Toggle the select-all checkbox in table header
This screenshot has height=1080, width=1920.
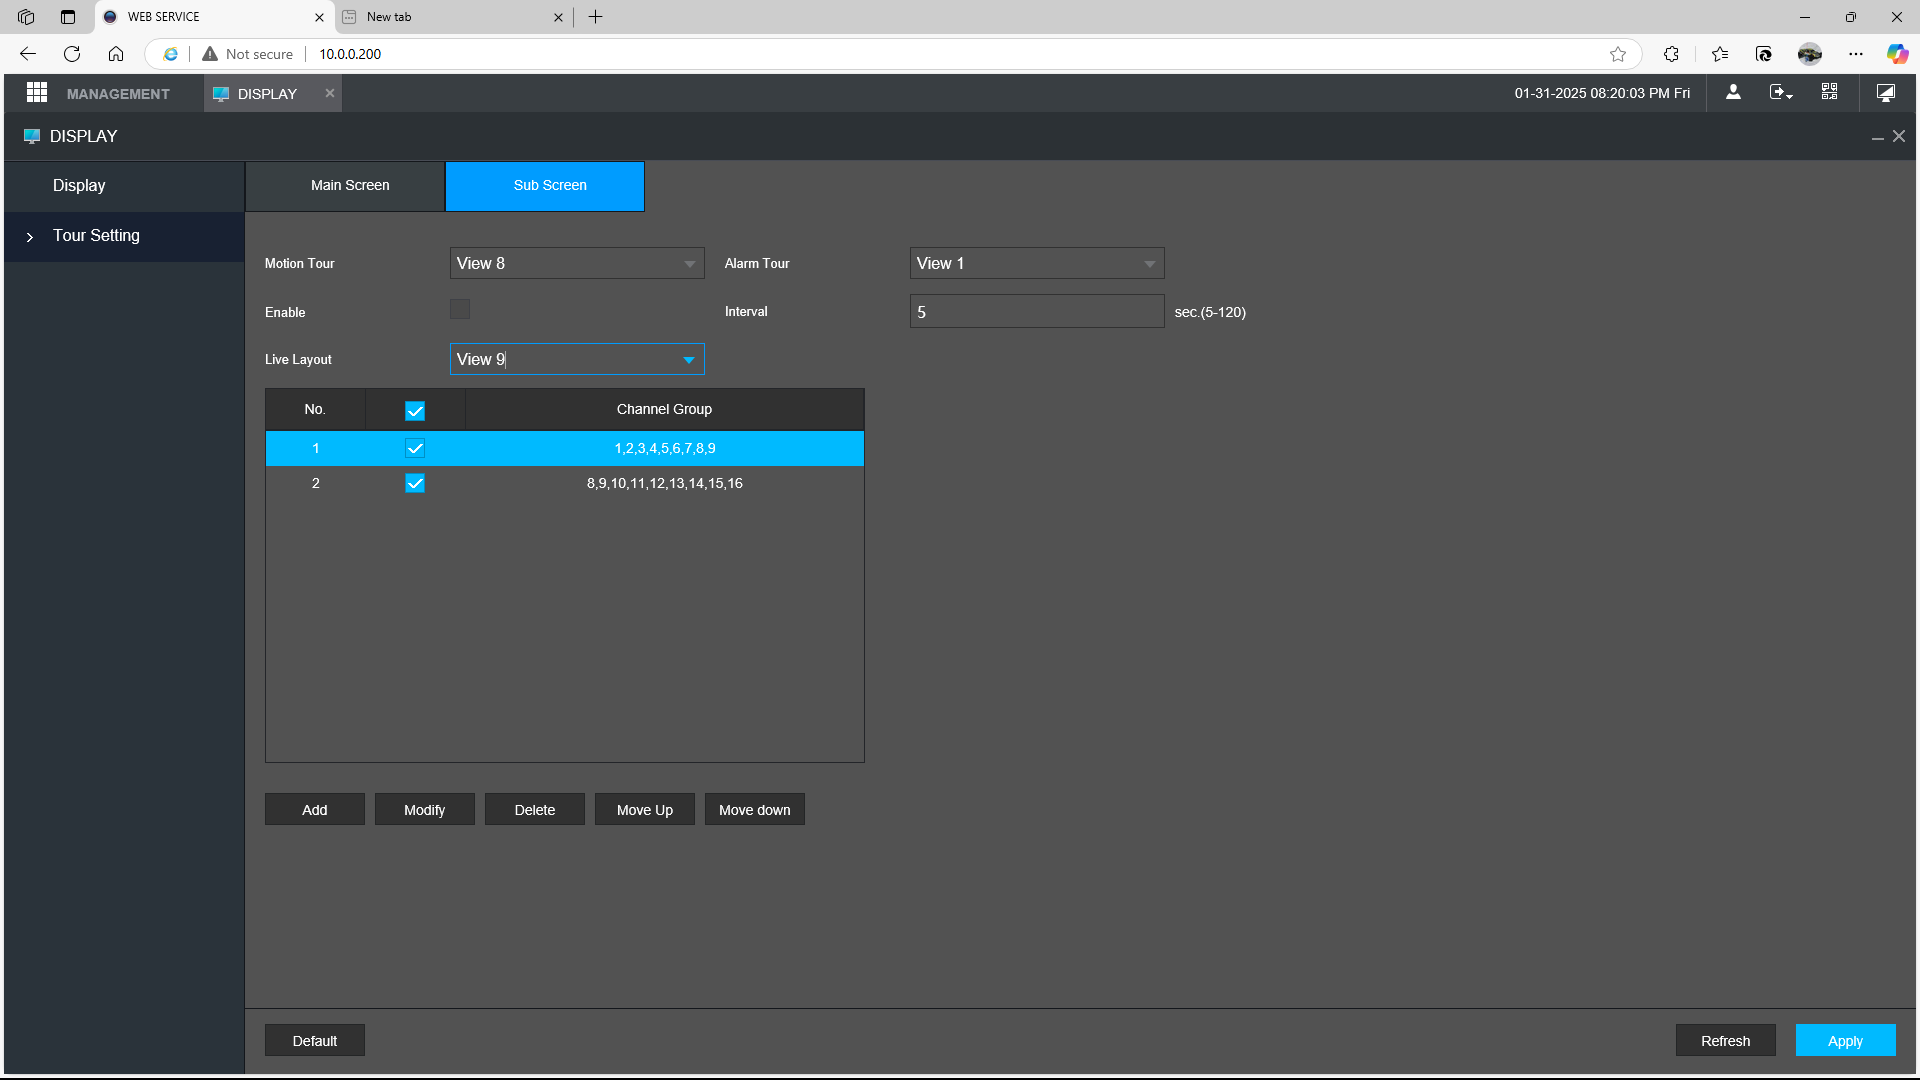point(415,411)
